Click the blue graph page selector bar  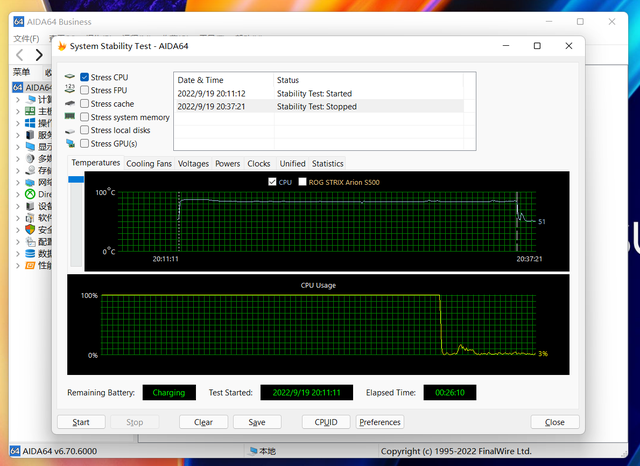coord(76,179)
